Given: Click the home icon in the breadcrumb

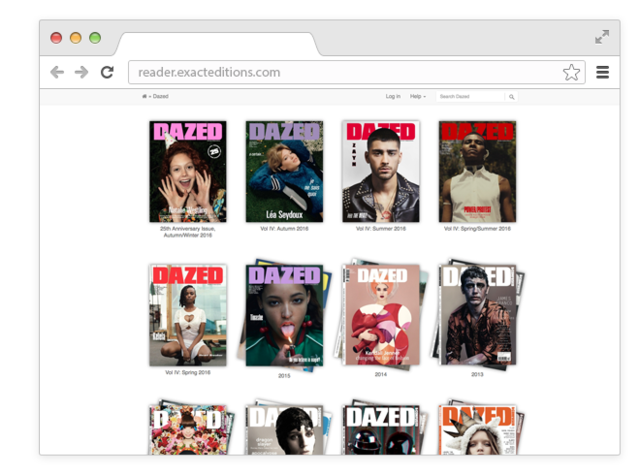Looking at the screenshot, I should point(144,96).
